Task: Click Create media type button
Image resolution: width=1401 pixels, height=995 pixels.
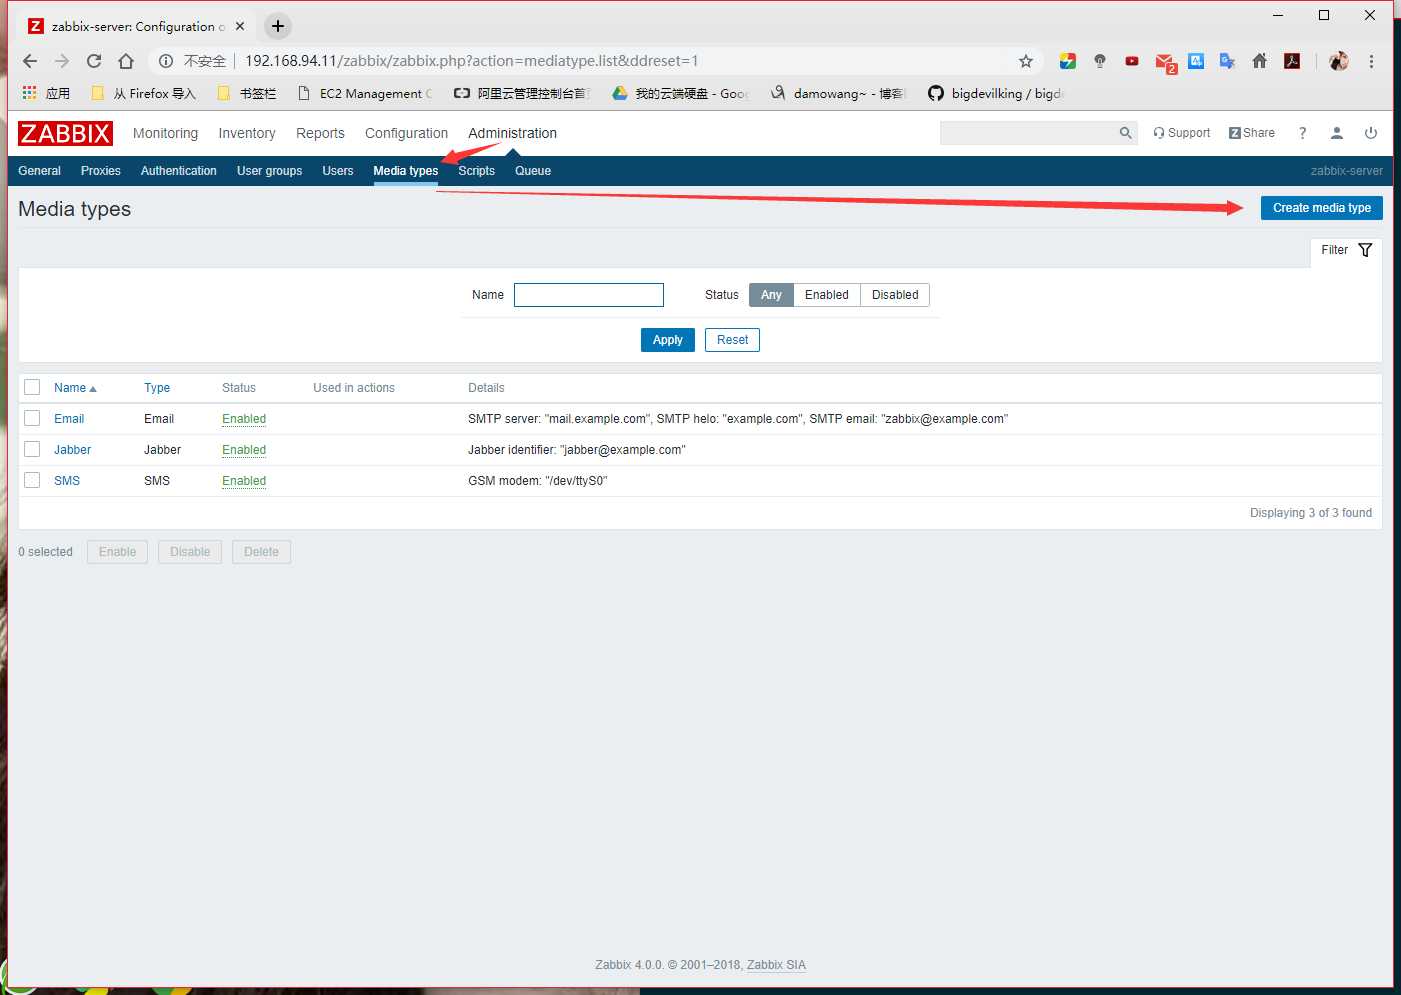Action: [1322, 208]
